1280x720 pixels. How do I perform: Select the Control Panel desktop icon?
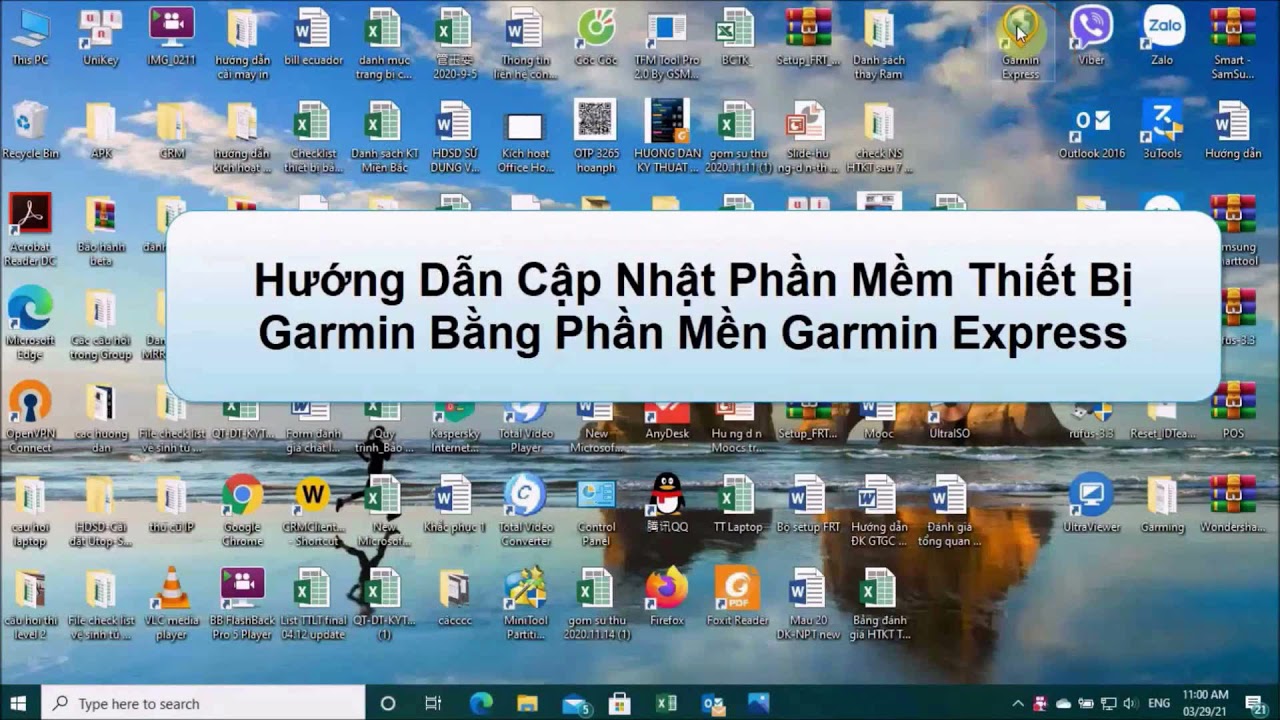pos(596,510)
